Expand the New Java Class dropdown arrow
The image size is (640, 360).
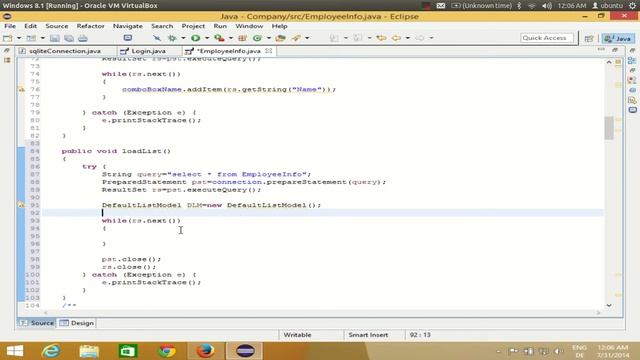pyautogui.click(x=269, y=38)
